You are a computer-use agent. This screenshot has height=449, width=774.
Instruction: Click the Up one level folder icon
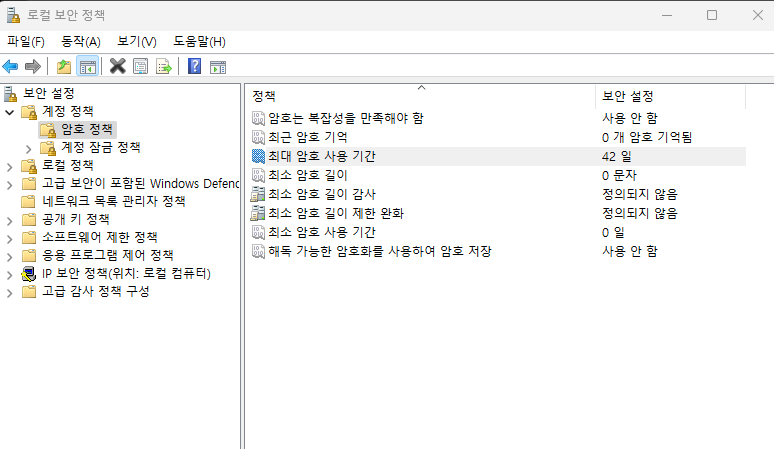[x=64, y=66]
